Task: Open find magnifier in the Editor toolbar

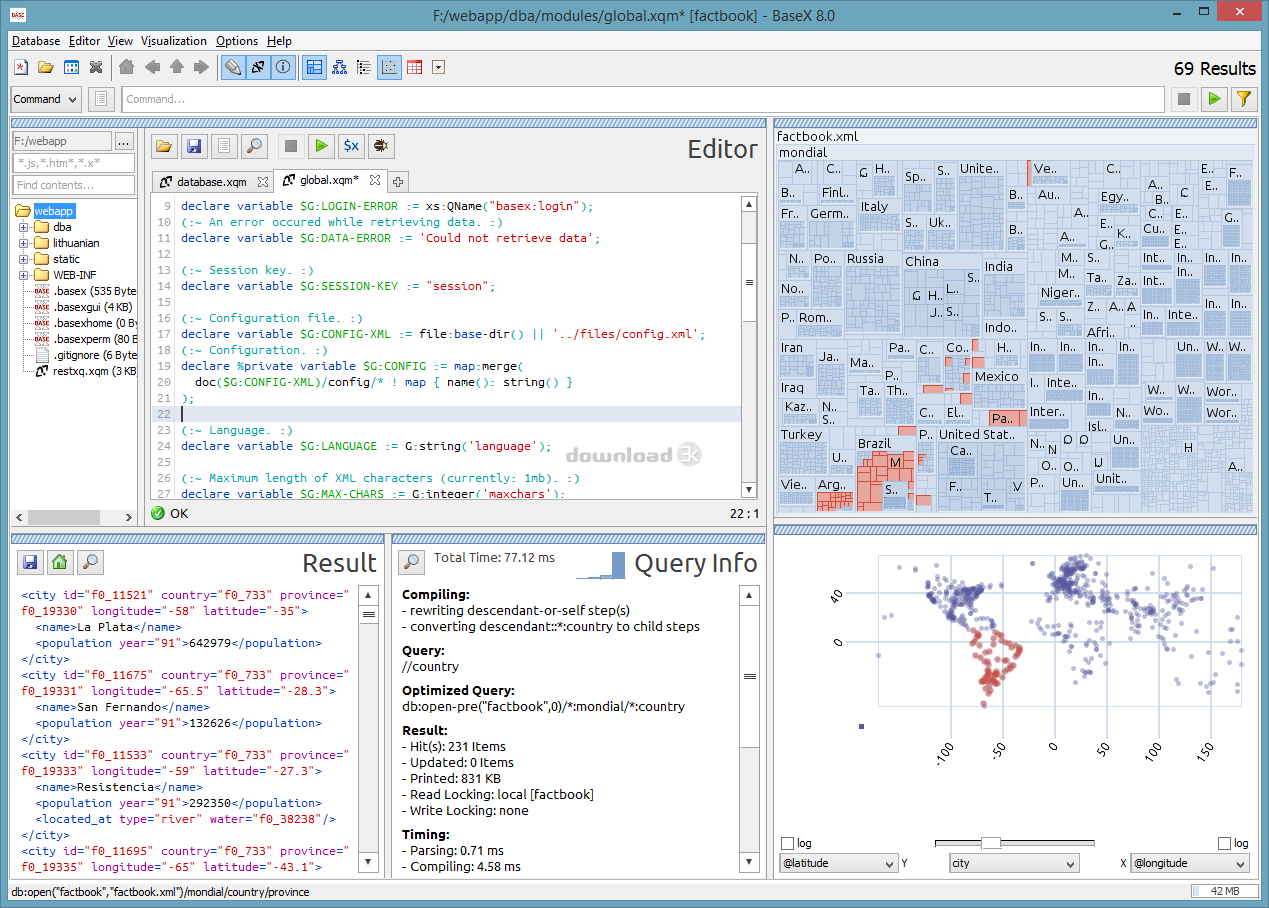Action: (x=254, y=146)
